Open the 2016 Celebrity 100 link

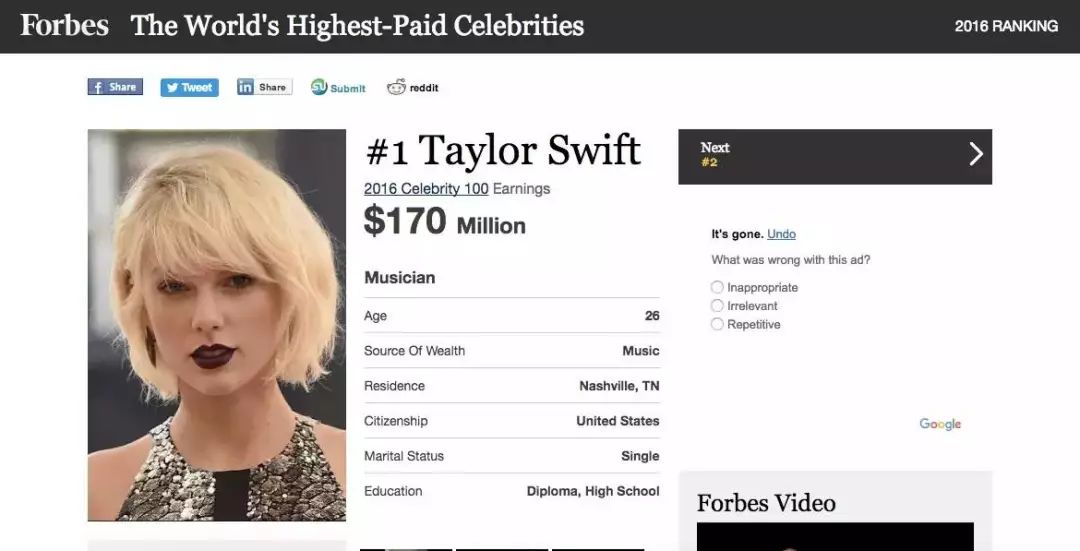(x=426, y=189)
